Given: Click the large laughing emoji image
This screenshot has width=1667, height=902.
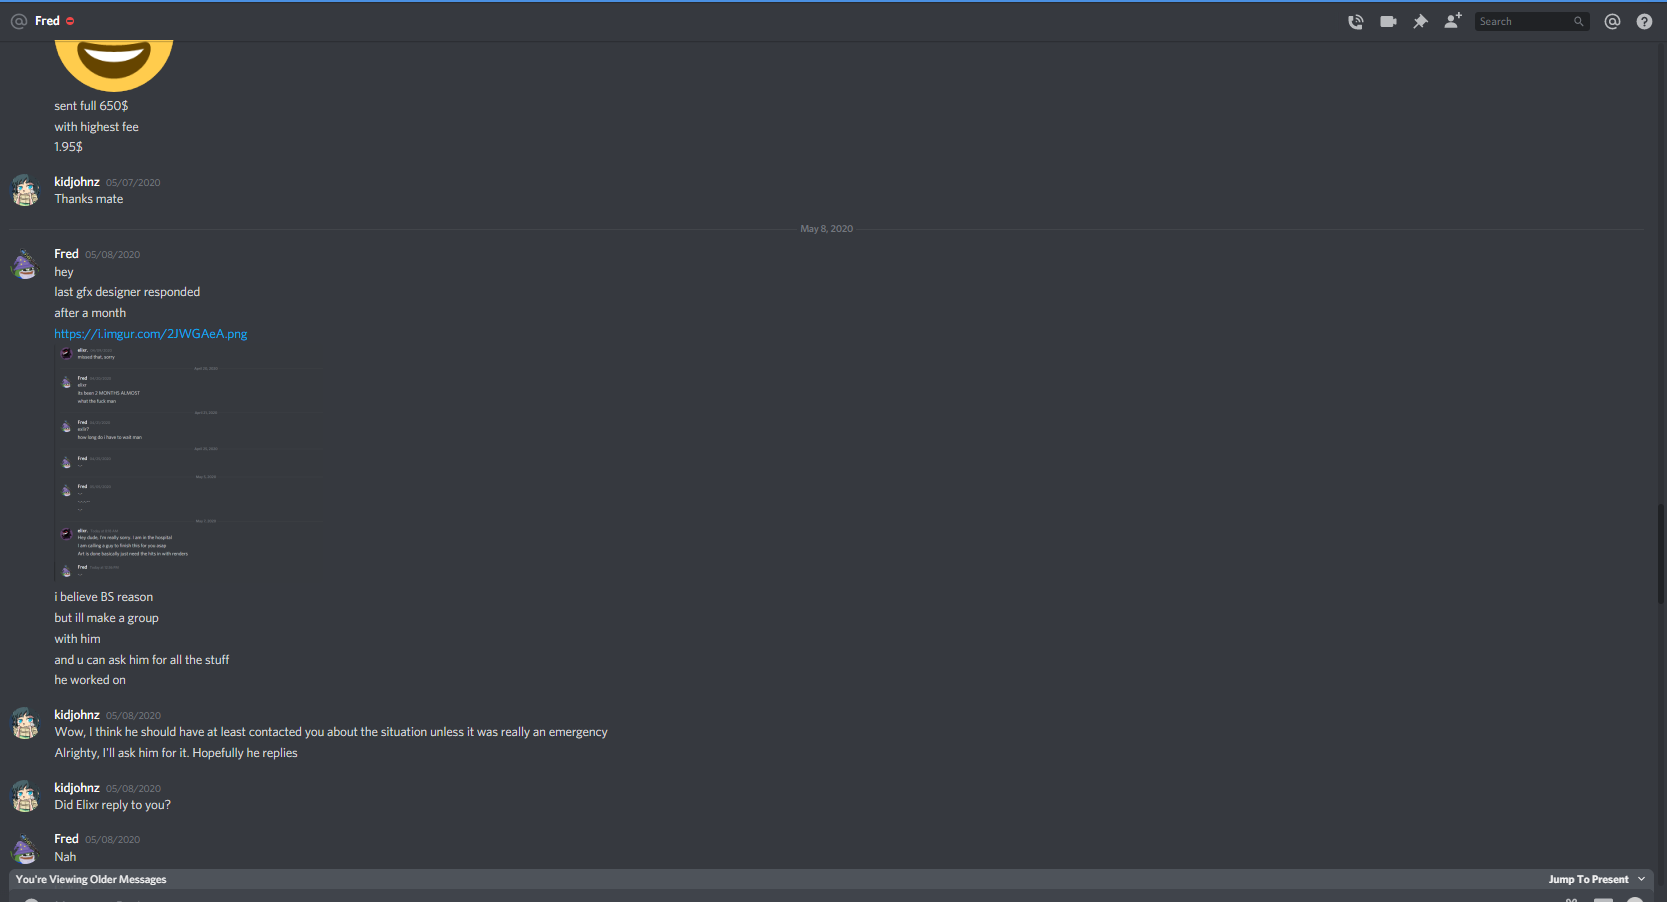Looking at the screenshot, I should tap(114, 65).
